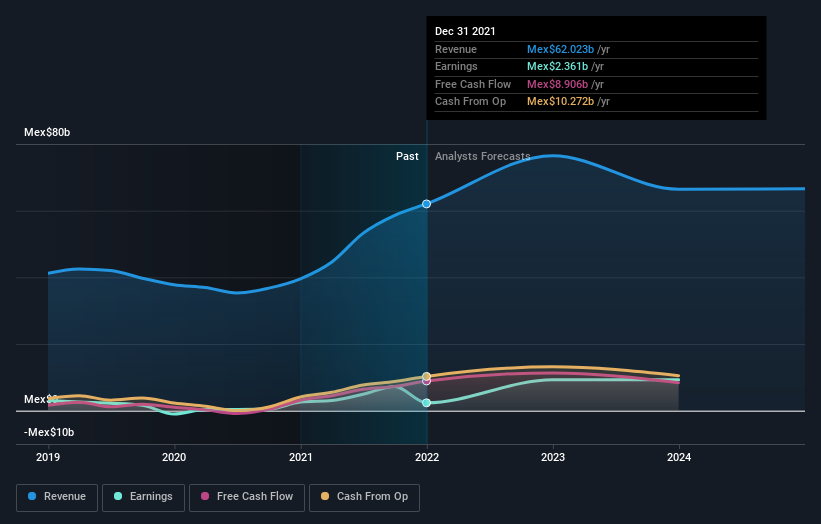Select the 2022 x-axis label
821x524 pixels.
pyautogui.click(x=427, y=457)
